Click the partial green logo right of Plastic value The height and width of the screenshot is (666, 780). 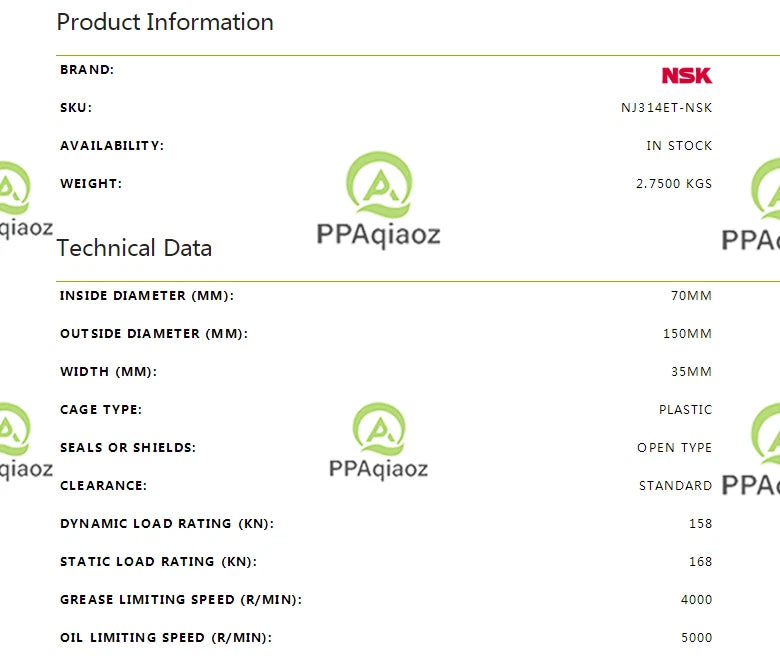pyautogui.click(x=751, y=449)
